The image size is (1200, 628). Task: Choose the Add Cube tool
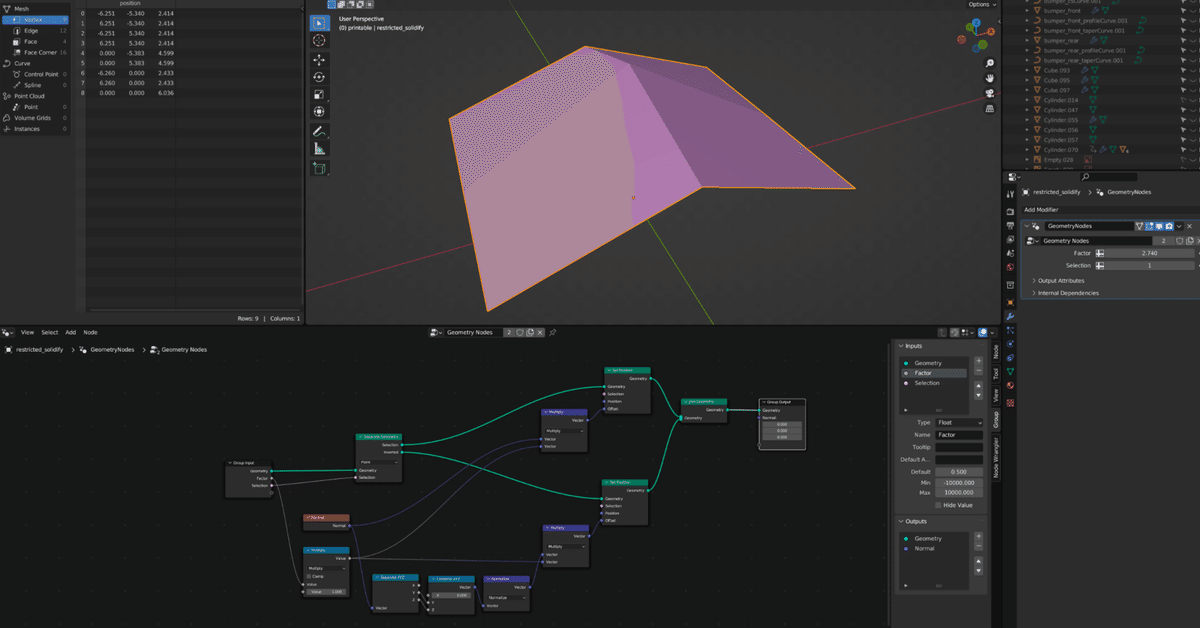pyautogui.click(x=319, y=168)
